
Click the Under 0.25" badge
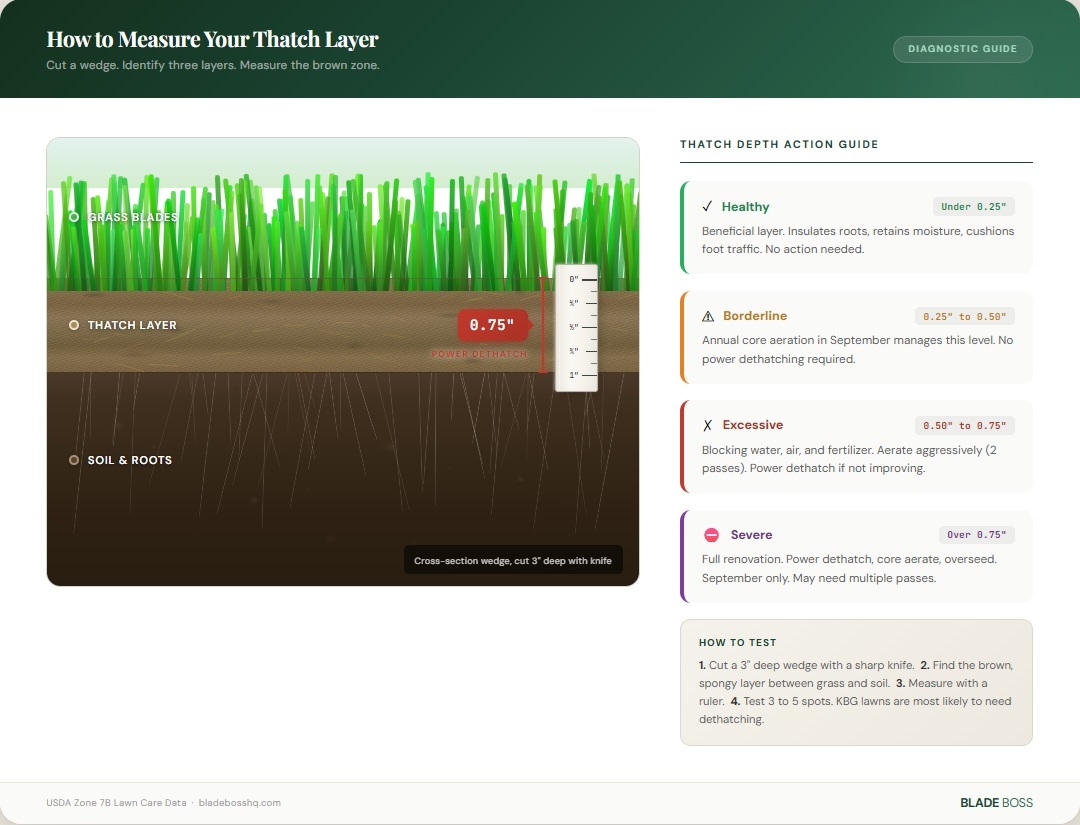click(x=974, y=206)
